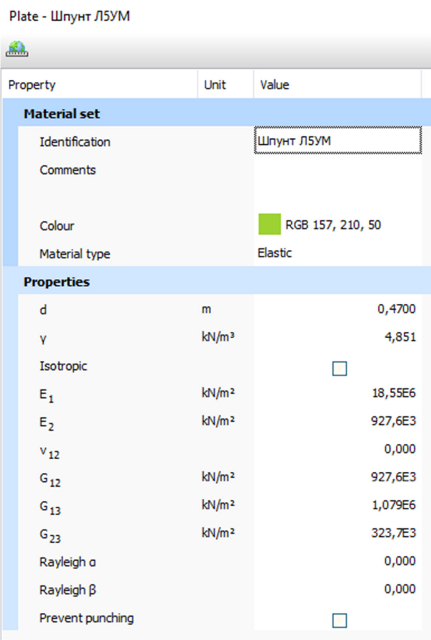Open the Material type Elastic dropdown
The image size is (431, 640).
click(338, 253)
